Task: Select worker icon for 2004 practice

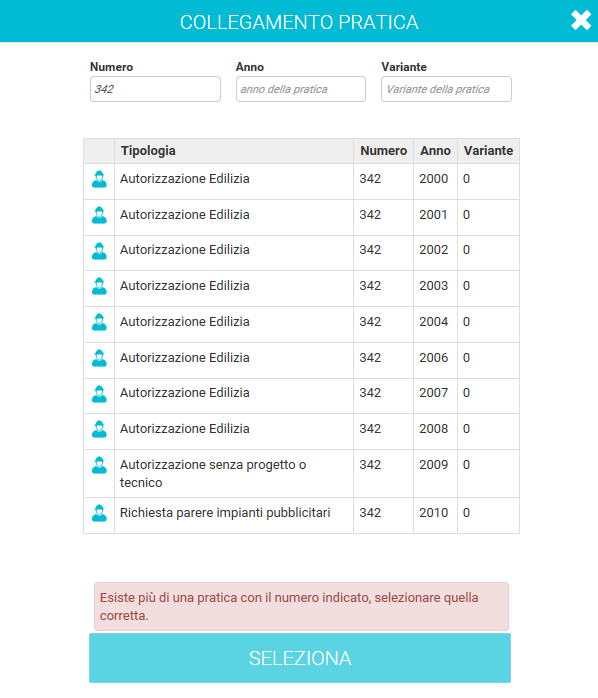Action: tap(99, 322)
